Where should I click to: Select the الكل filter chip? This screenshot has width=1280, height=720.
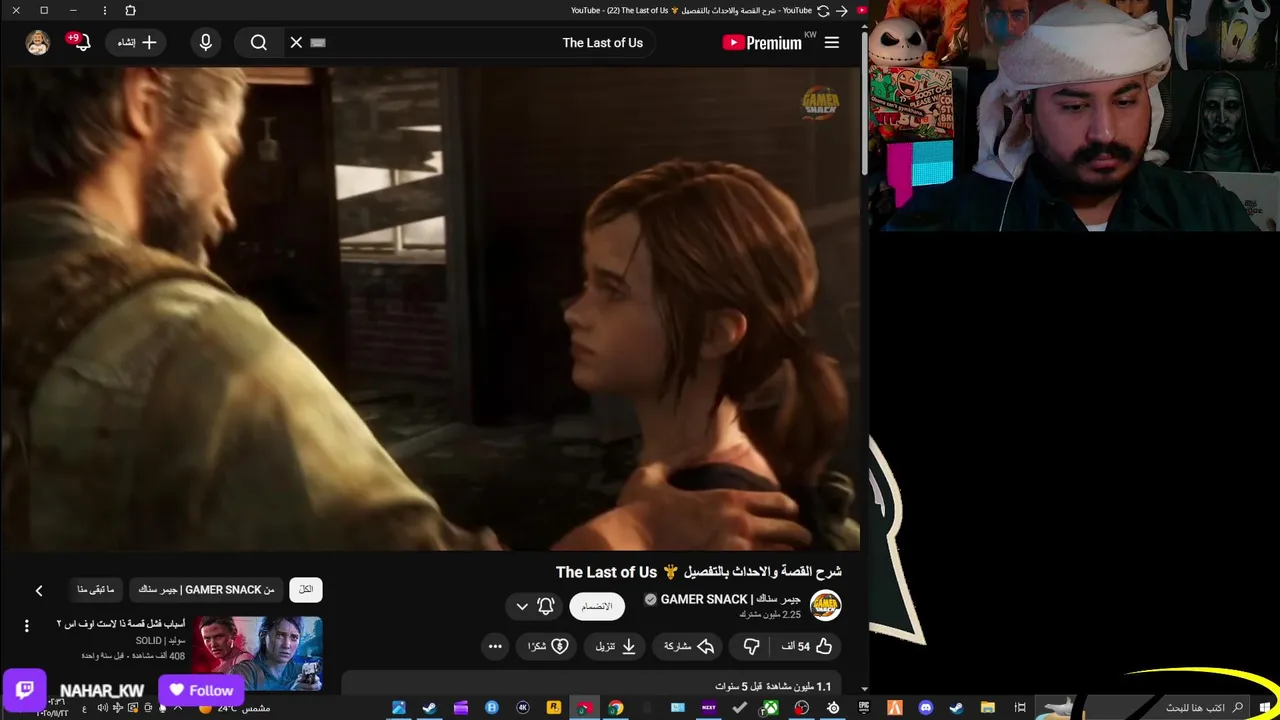tap(306, 589)
